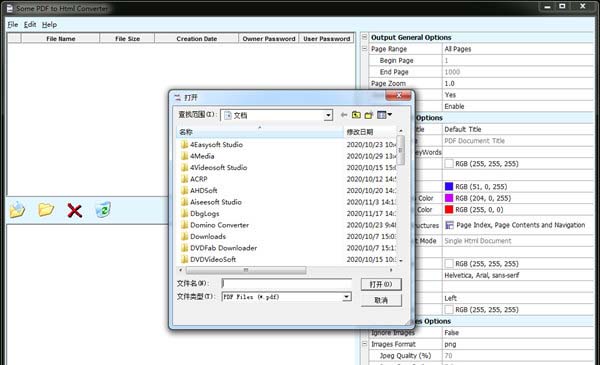
Task: Click the Helvetica, Arial, sans-serif value
Action: [481, 275]
